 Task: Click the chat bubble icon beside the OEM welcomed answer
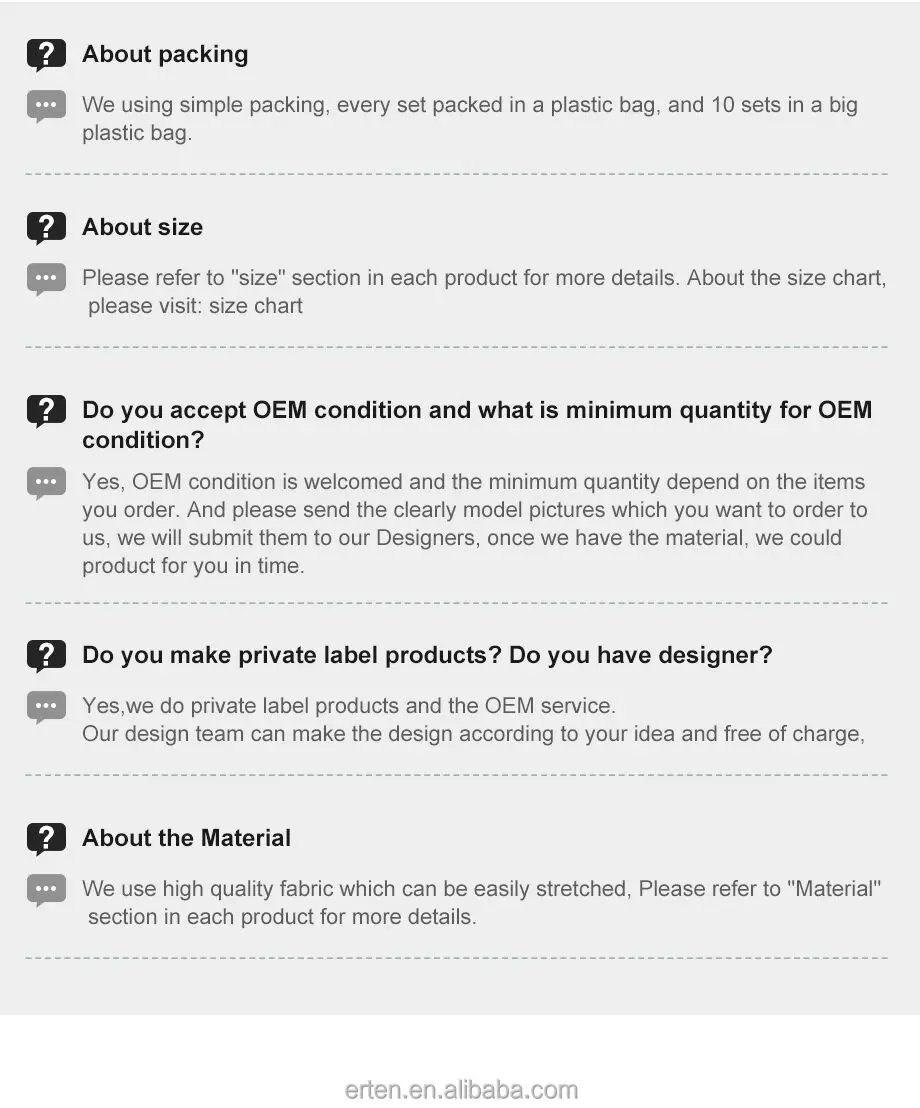[x=47, y=483]
